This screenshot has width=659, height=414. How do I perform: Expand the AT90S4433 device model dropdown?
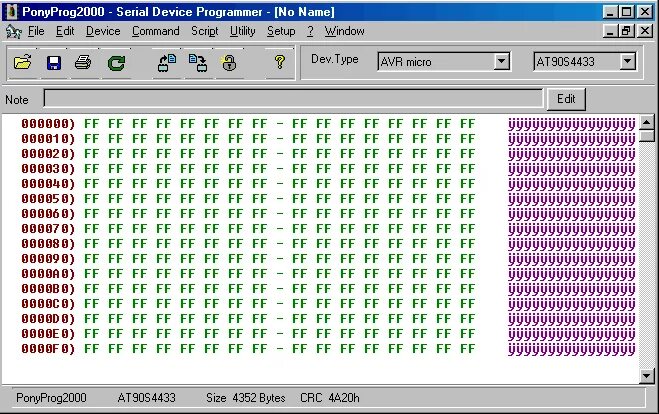627,62
